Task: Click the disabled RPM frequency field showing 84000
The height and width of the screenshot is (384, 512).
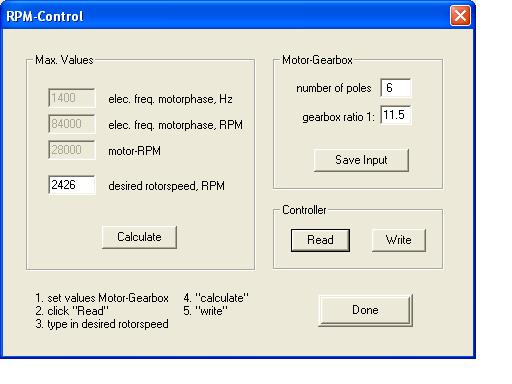Action: 72,124
